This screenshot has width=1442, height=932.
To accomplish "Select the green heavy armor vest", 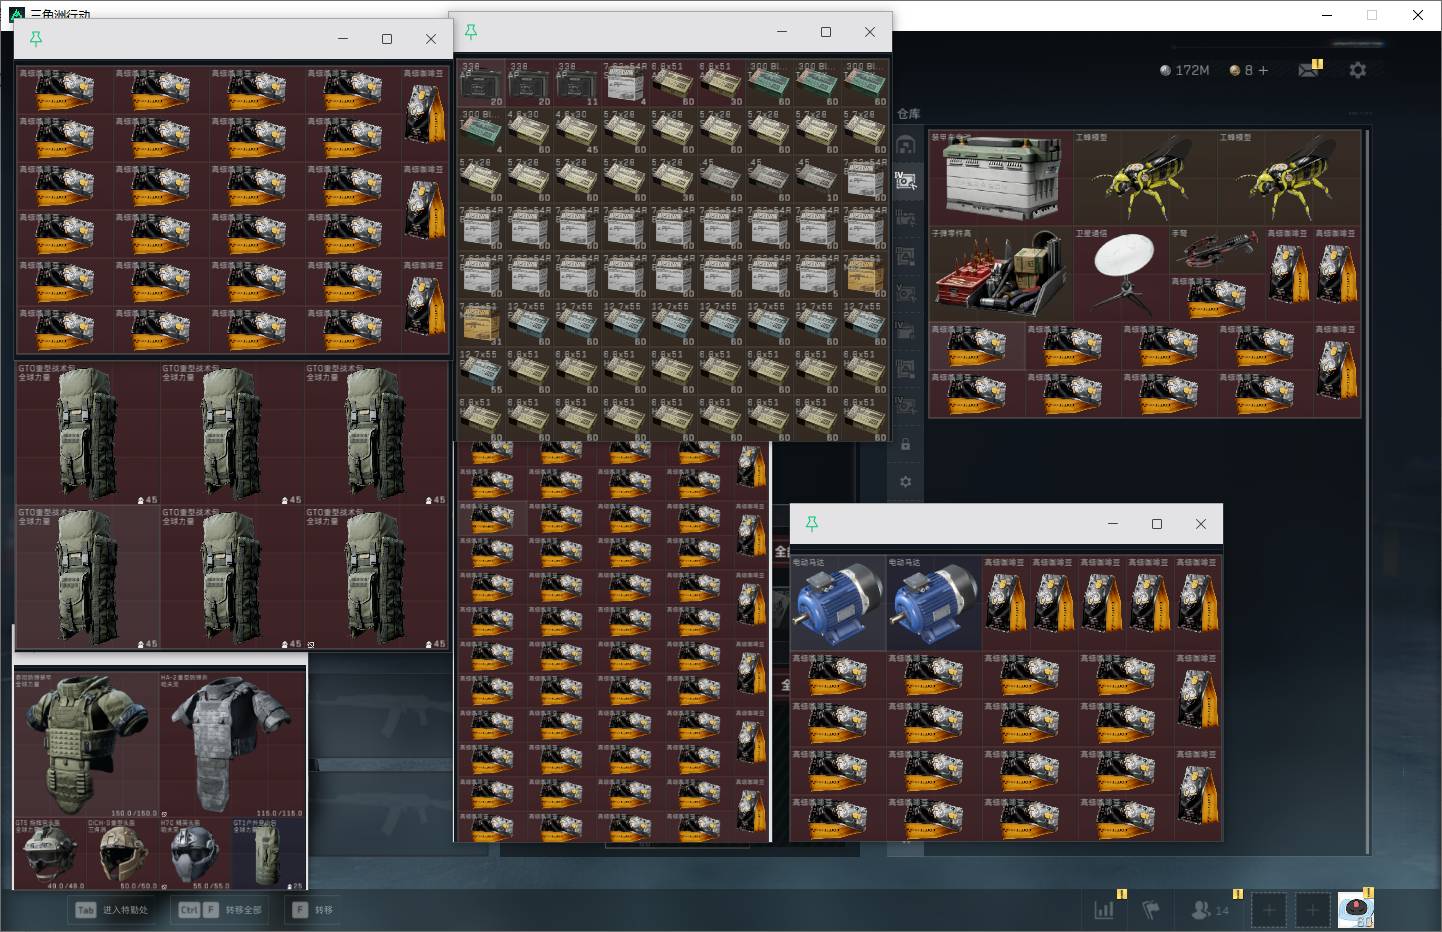I will (x=86, y=744).
